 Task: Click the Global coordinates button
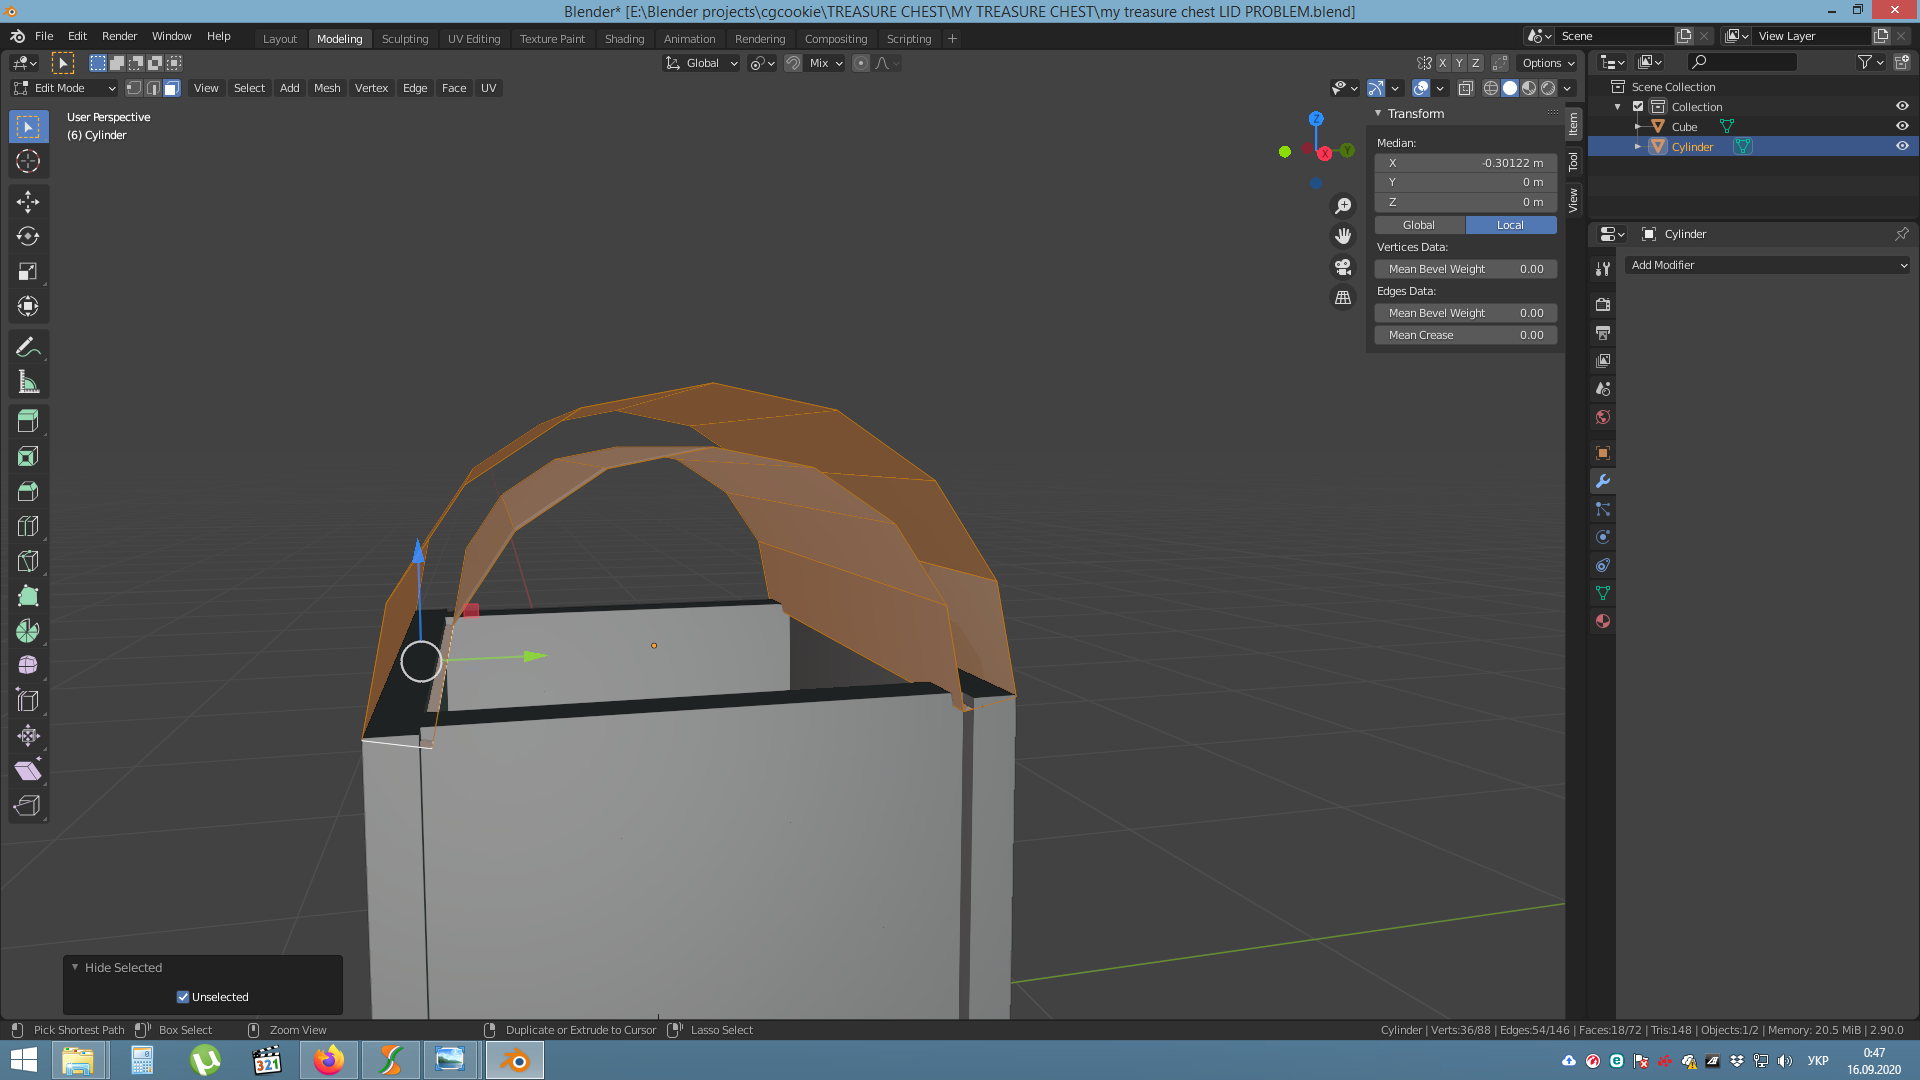click(x=1419, y=225)
